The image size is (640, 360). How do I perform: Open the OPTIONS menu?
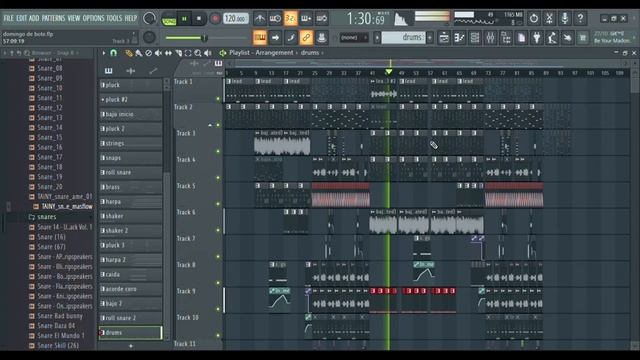[x=93, y=18]
